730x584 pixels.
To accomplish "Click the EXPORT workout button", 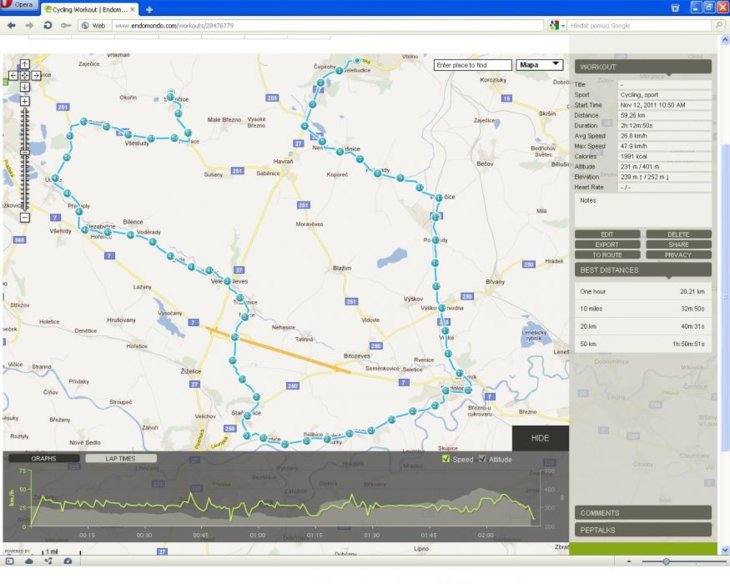I will [607, 244].
